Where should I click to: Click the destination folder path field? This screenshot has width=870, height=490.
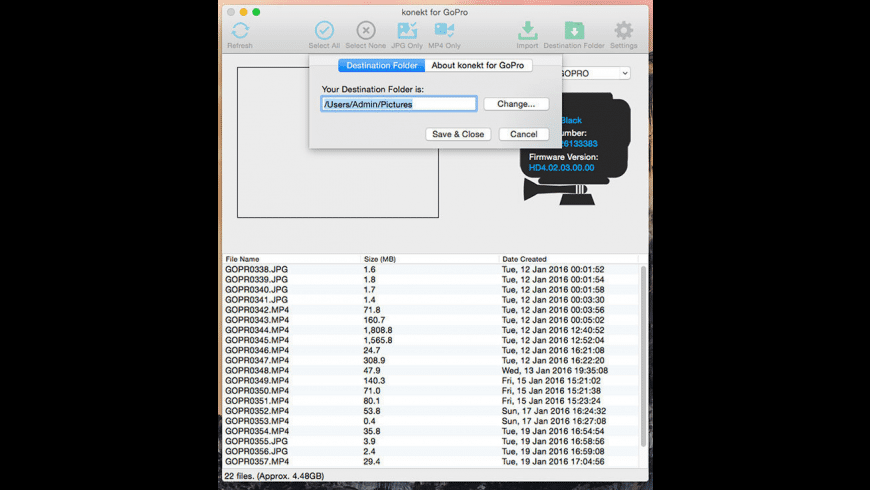click(399, 104)
